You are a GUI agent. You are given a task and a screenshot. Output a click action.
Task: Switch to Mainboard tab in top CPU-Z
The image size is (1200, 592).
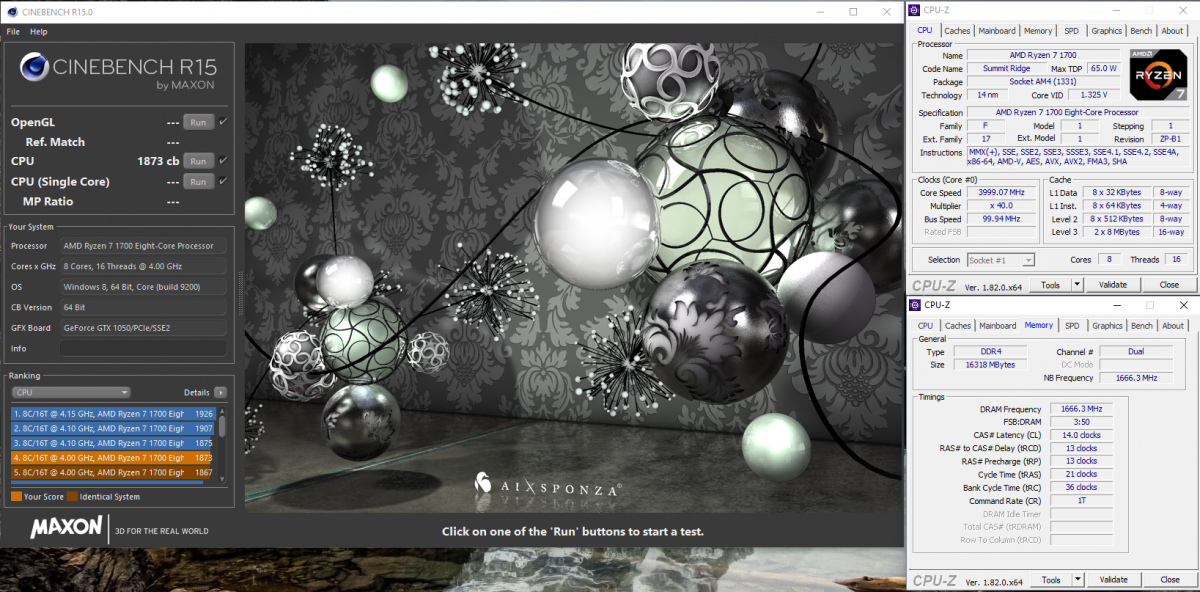click(x=997, y=31)
